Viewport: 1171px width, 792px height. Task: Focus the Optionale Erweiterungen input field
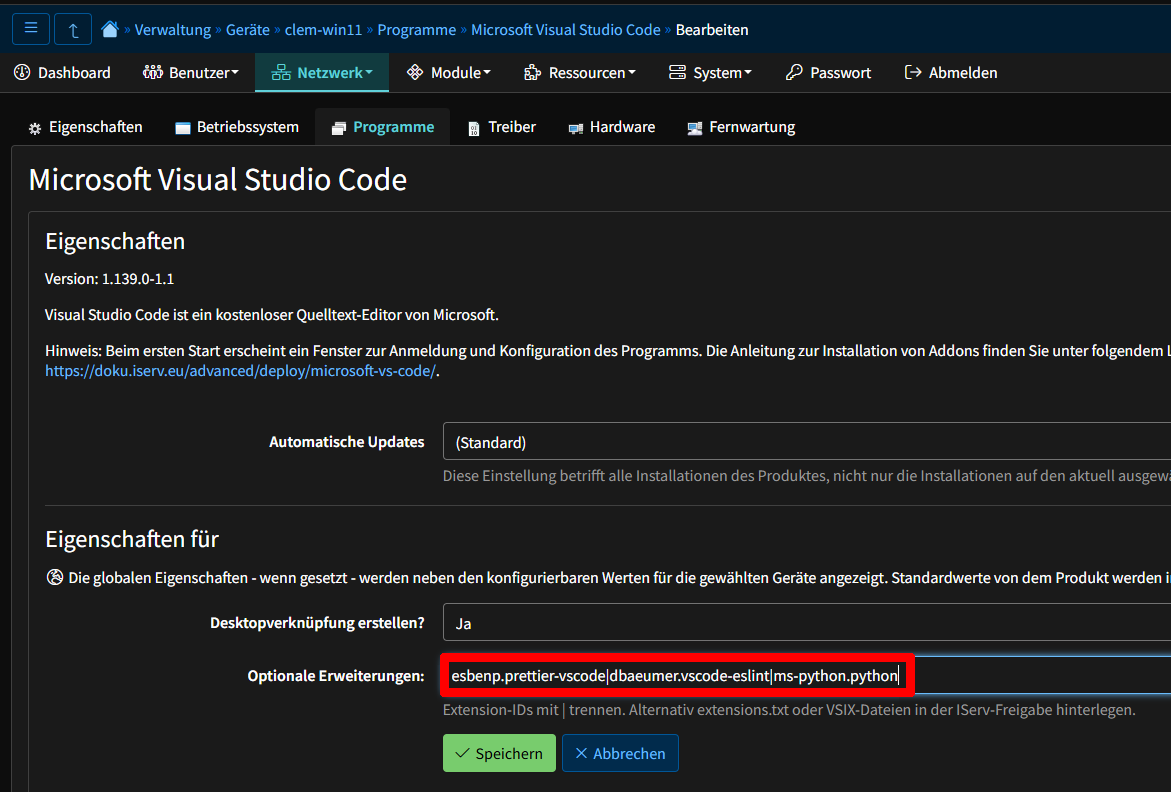807,676
